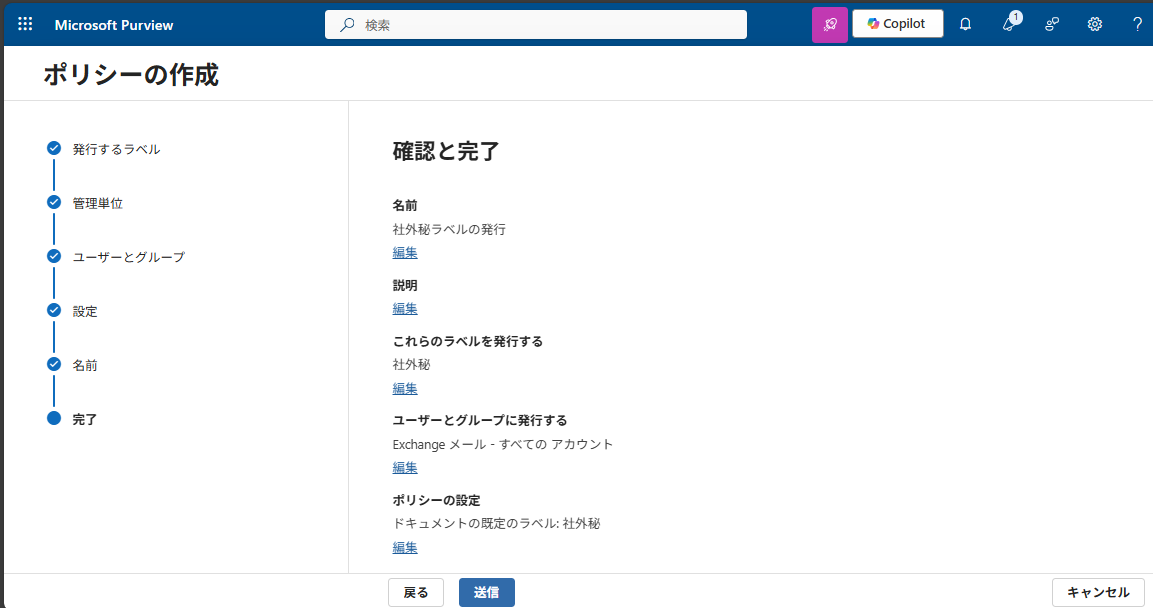Submit the policy with 送信
This screenshot has width=1153, height=608.
pos(486,592)
